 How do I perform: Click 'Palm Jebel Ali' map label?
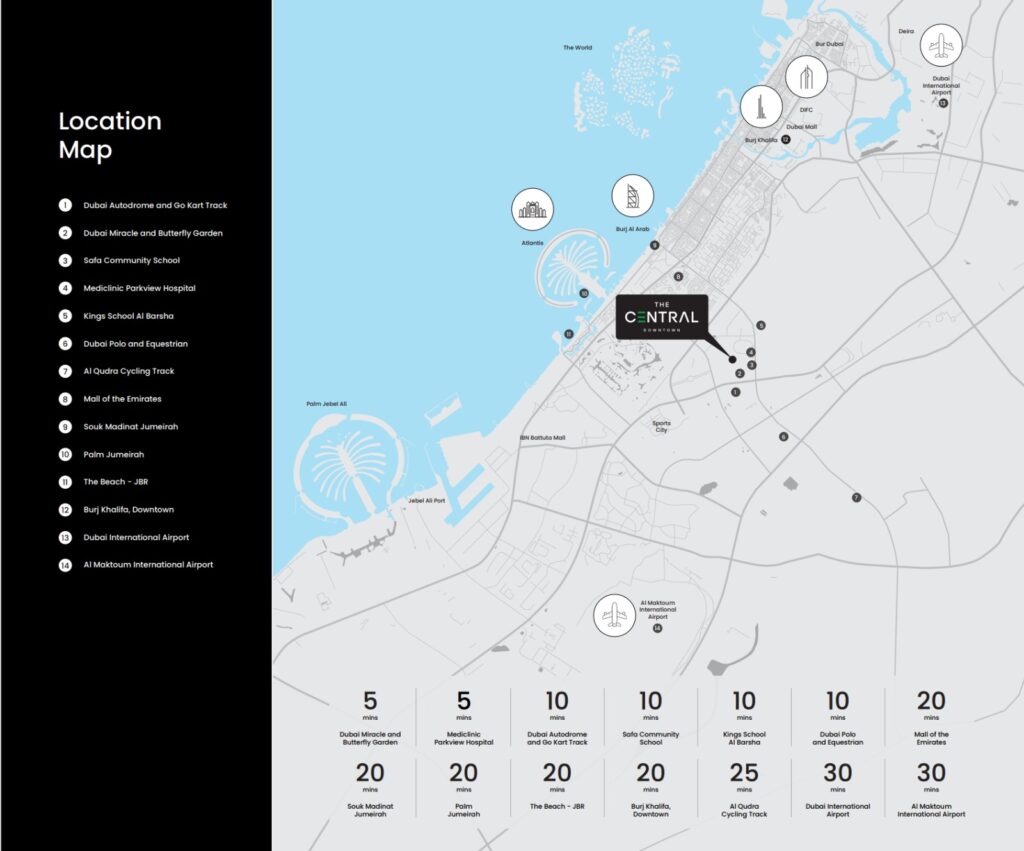point(327,404)
